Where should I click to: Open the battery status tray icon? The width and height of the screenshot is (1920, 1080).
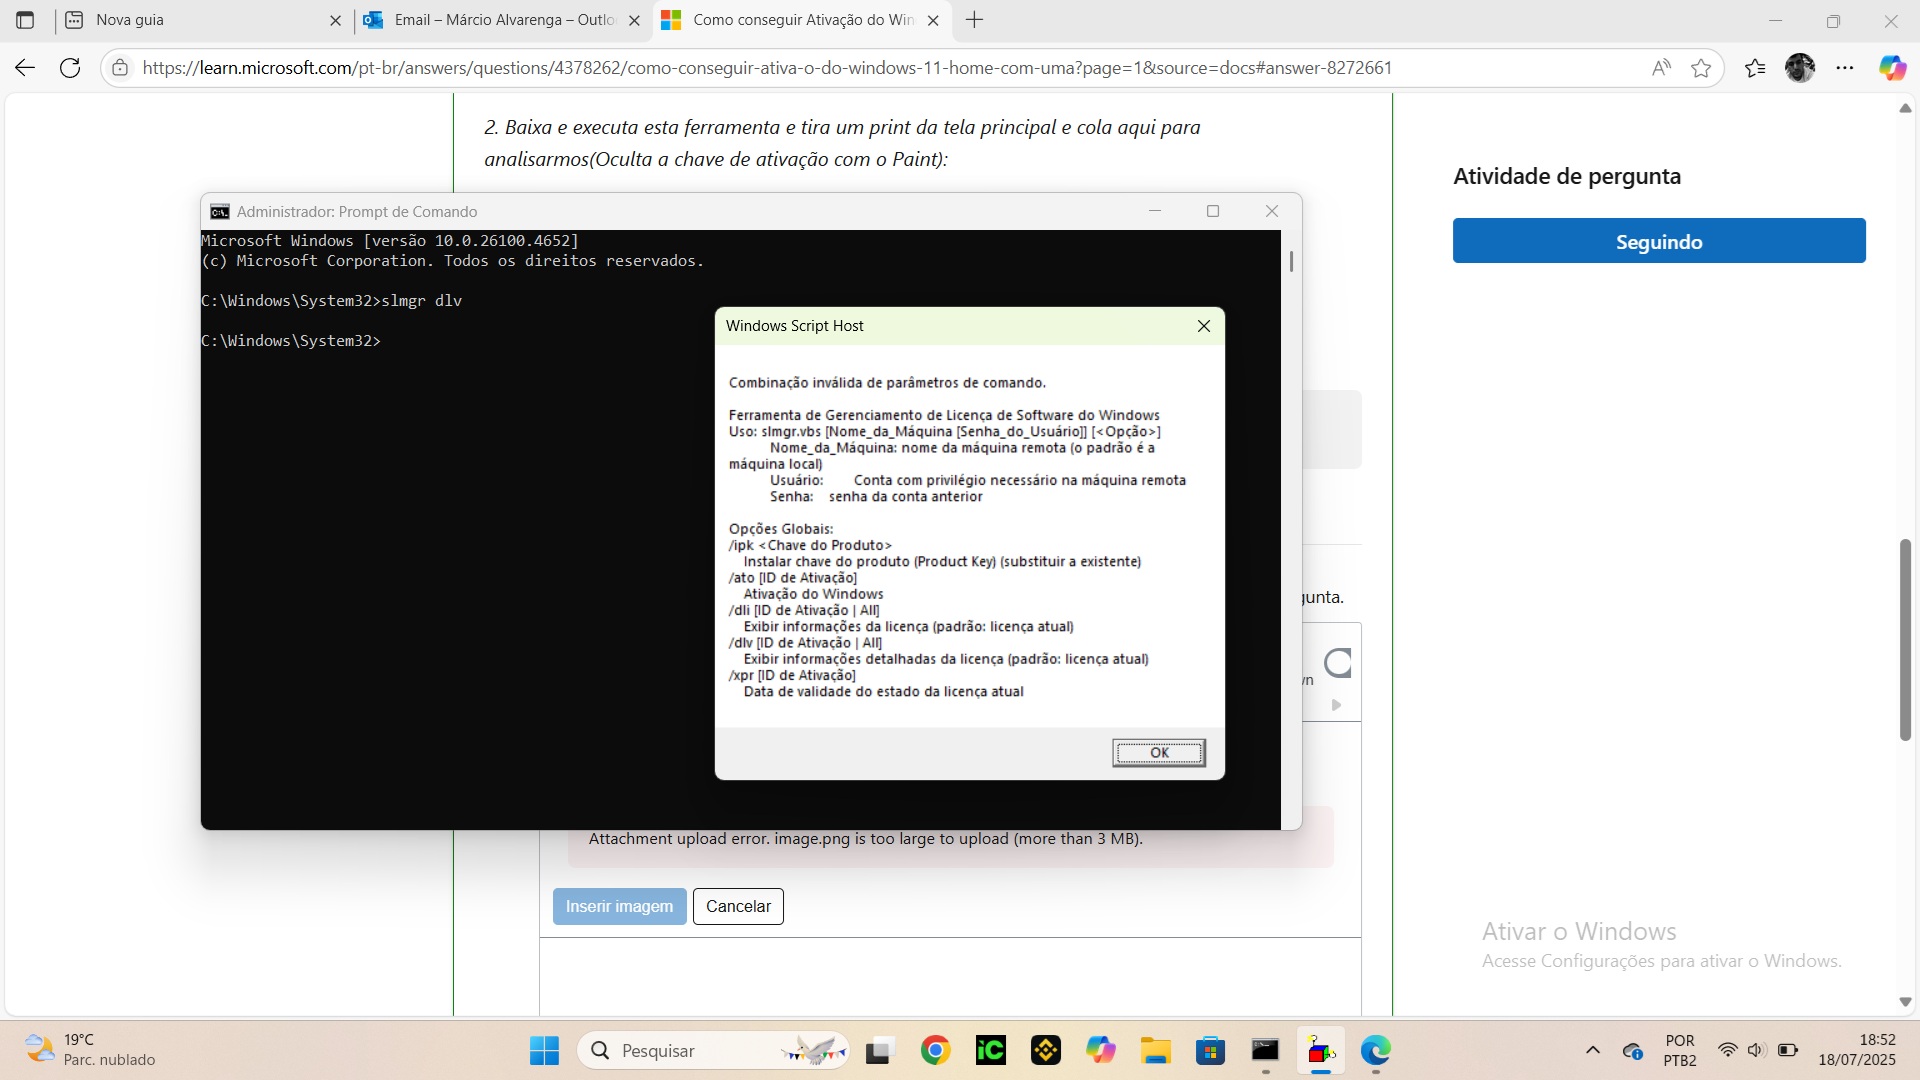coord(1787,1050)
